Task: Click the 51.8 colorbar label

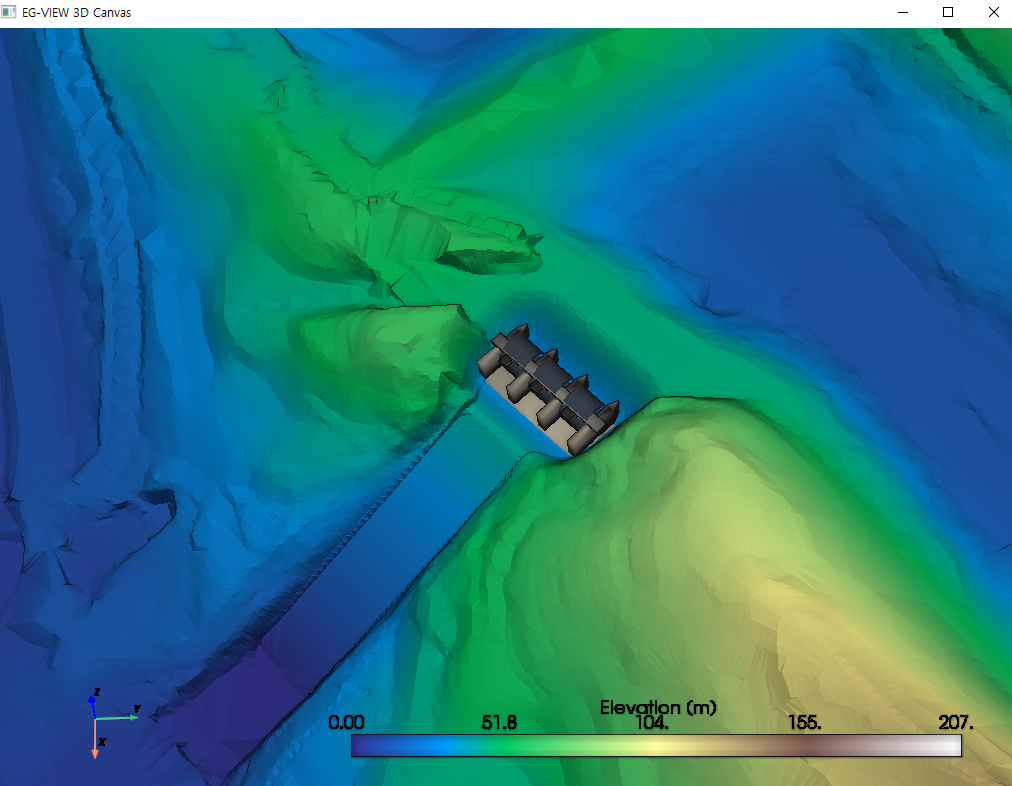Action: [499, 722]
